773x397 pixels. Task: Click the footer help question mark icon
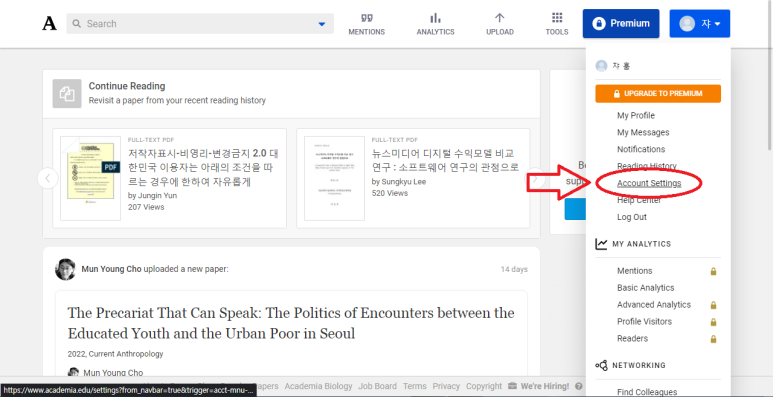coord(579,386)
